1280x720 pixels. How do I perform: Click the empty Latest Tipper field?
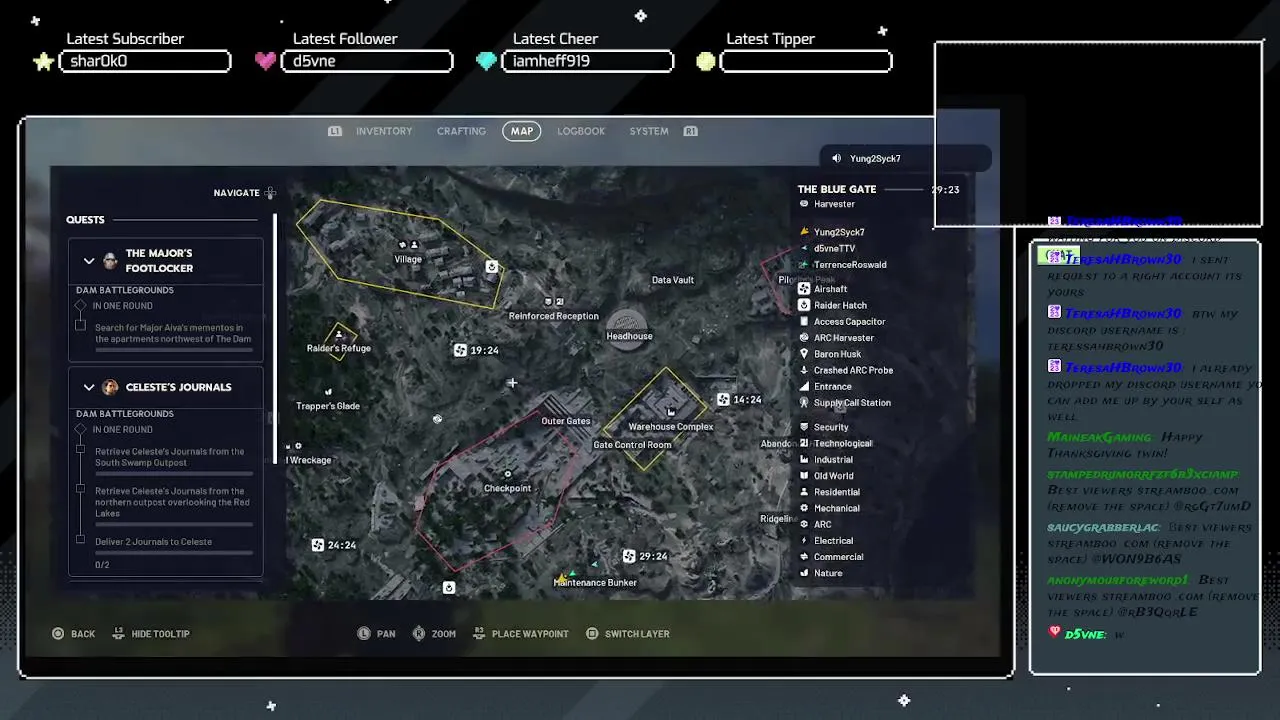[x=805, y=61]
